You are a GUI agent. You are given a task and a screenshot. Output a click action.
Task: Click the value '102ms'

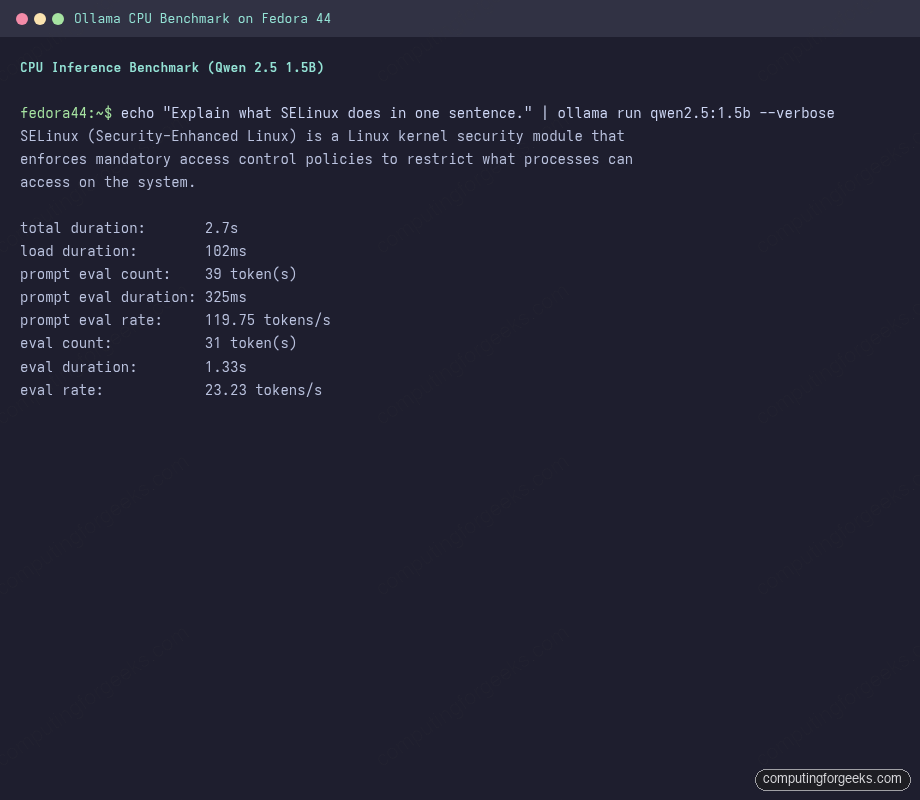[225, 251]
